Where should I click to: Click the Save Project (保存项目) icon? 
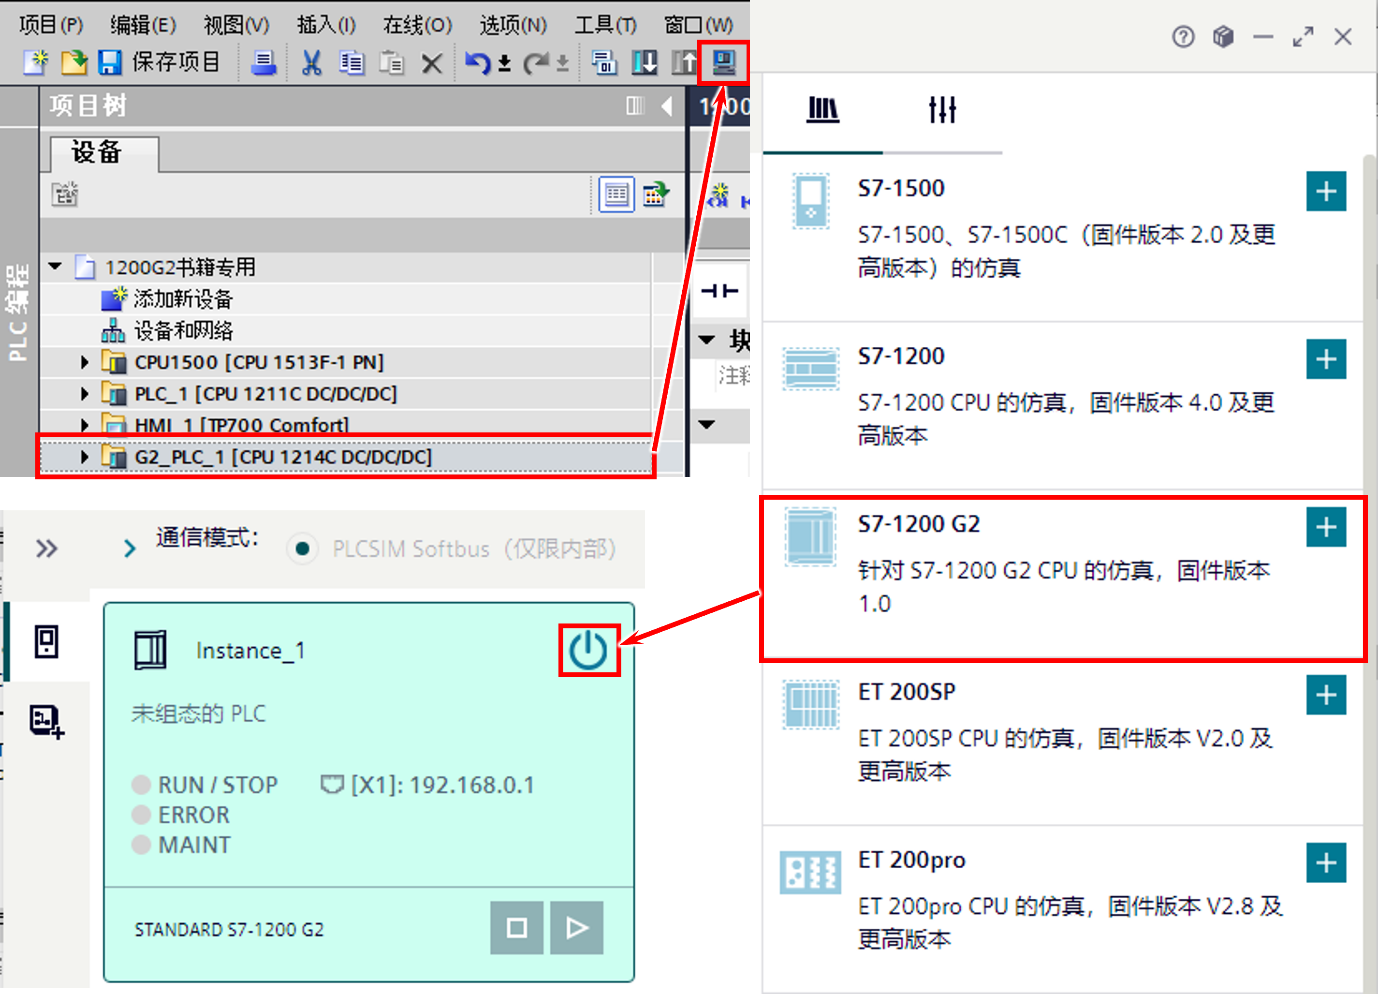point(109,62)
